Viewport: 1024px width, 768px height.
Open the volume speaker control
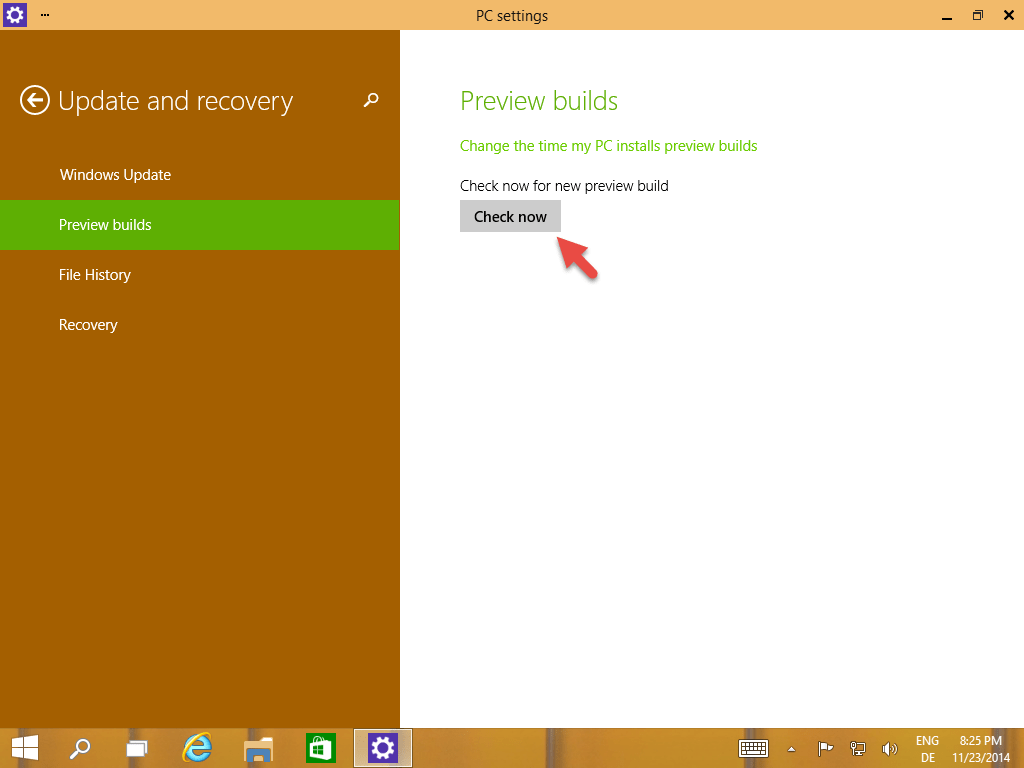coord(889,748)
